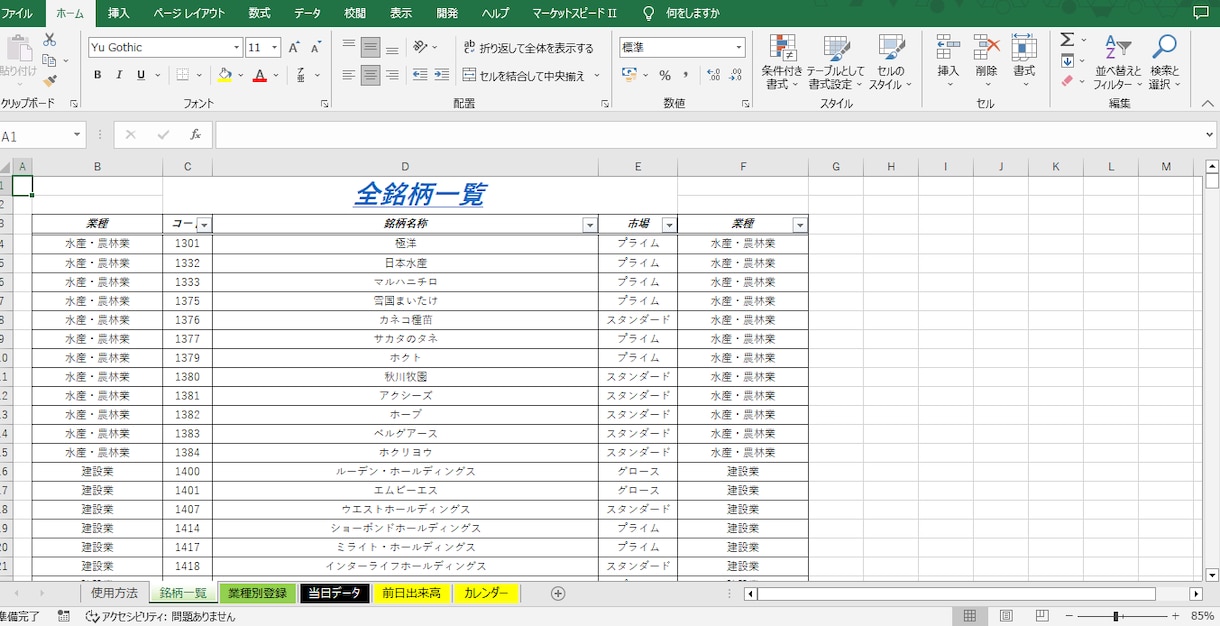Click the Cut scissors icon
The height and width of the screenshot is (626, 1220).
(x=49, y=40)
